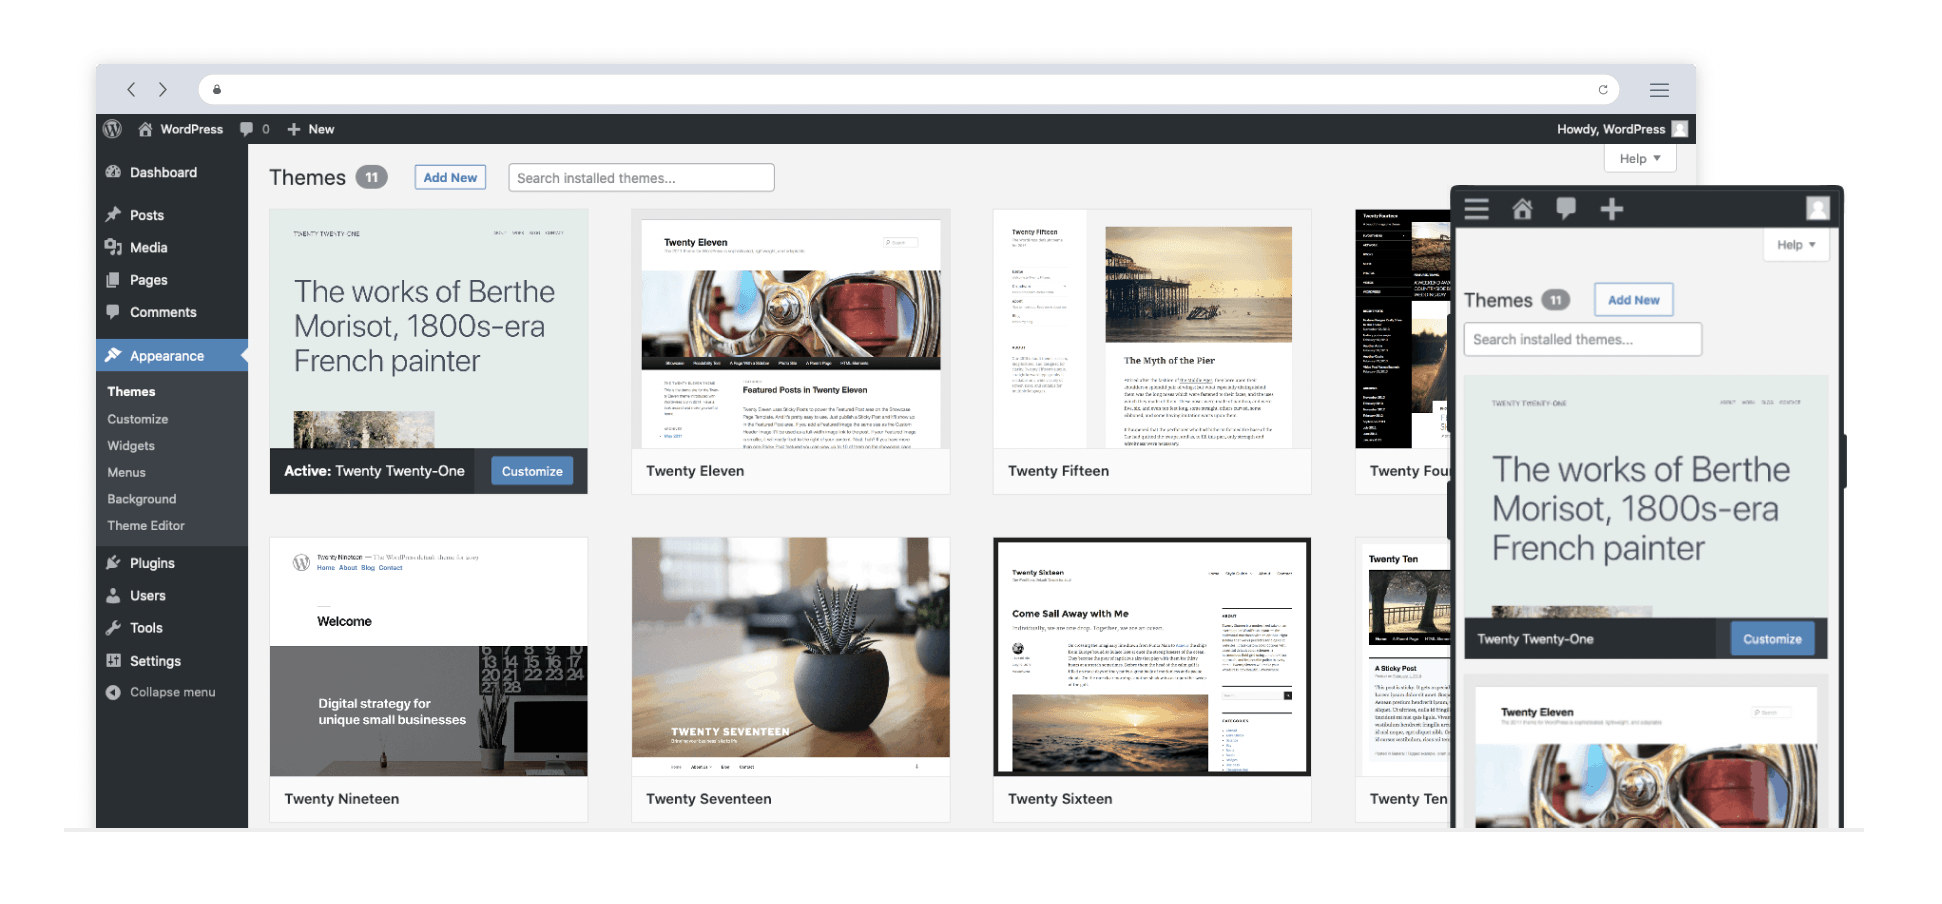Click the home icon in mobile admin bar

coord(1522,209)
